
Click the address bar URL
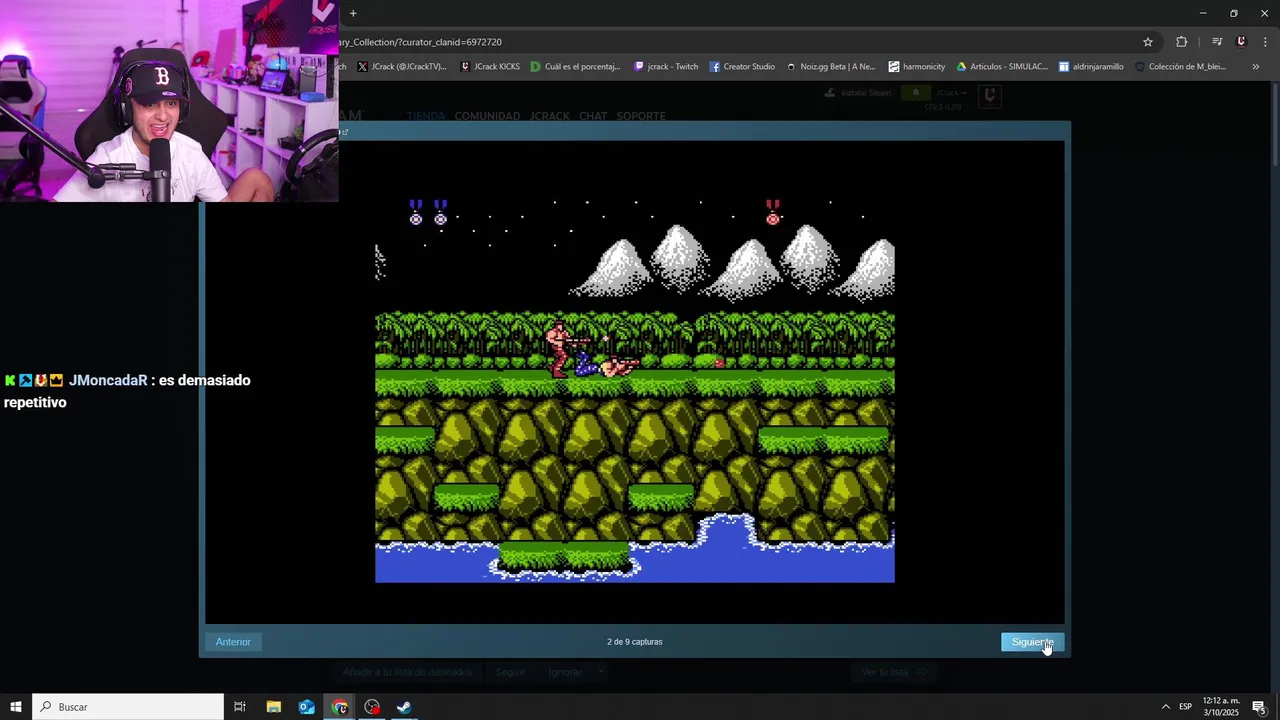pos(421,42)
